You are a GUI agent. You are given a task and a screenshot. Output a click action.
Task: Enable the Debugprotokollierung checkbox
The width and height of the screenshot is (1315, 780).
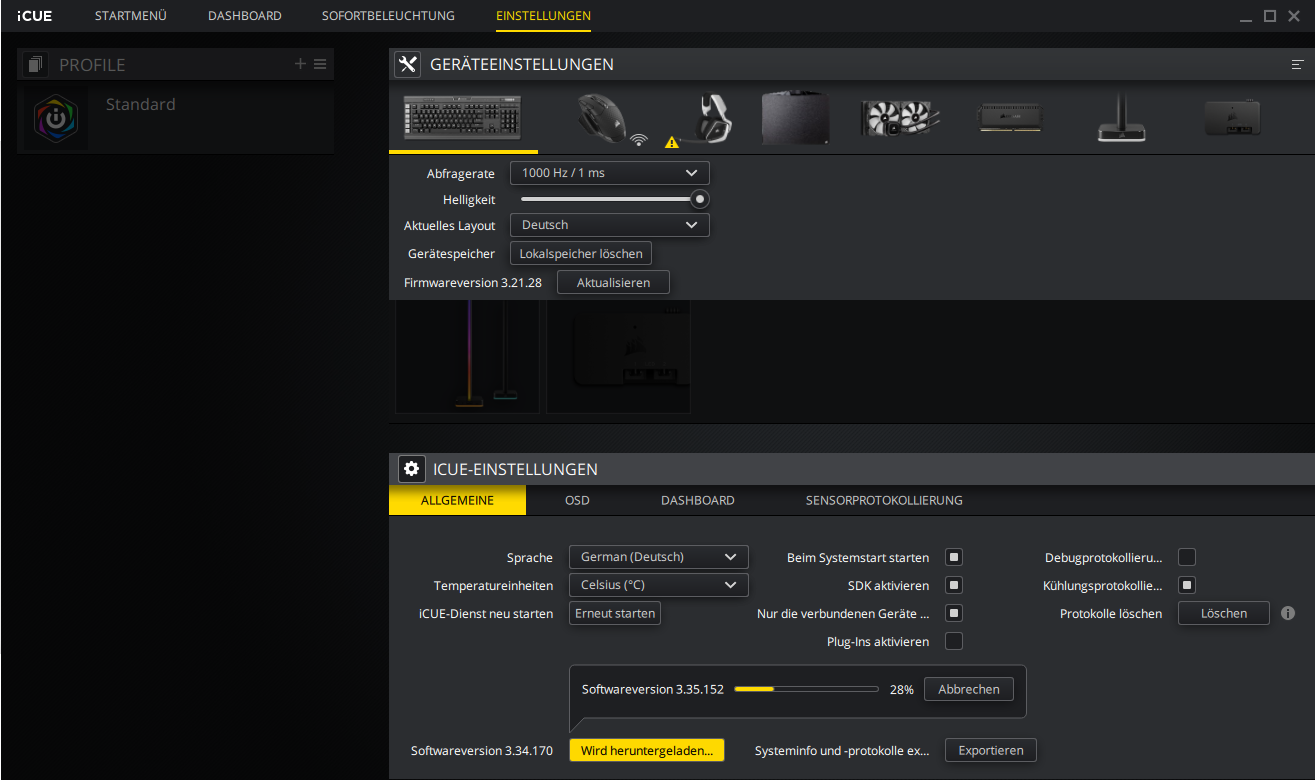click(x=1187, y=557)
